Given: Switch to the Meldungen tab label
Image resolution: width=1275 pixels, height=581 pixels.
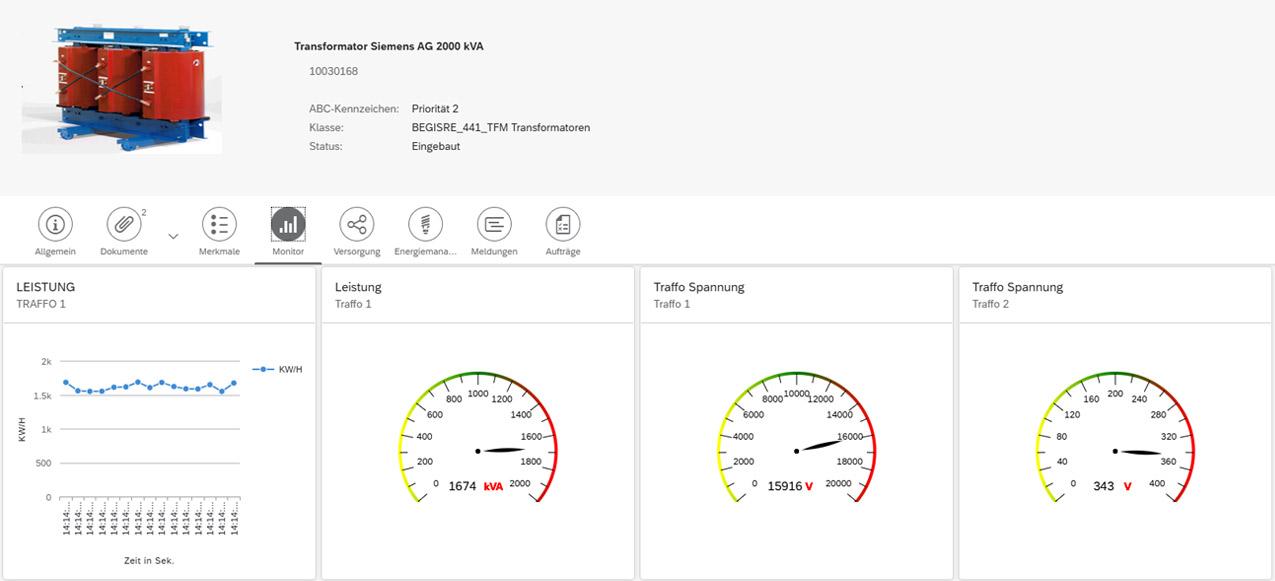Looking at the screenshot, I should coord(494,252).
